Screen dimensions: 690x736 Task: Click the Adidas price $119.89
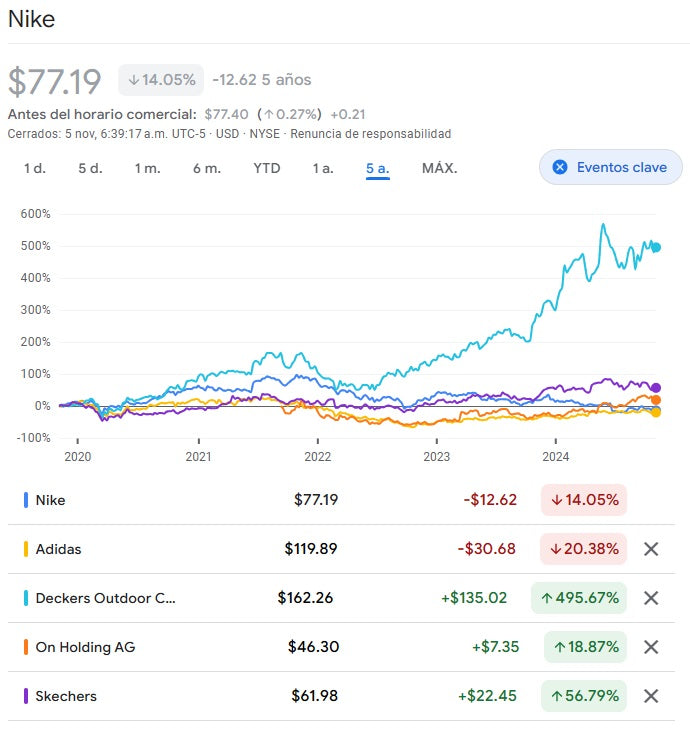[x=311, y=549]
